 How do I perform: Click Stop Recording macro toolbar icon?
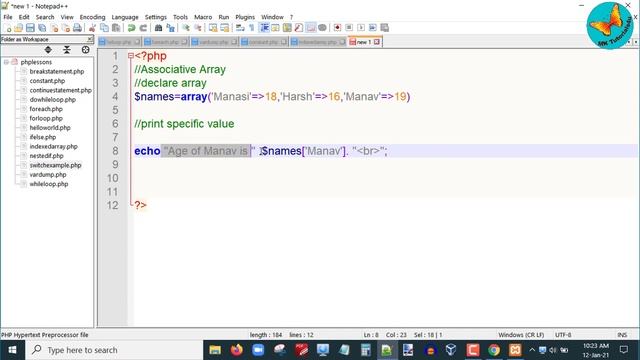click(x=349, y=28)
